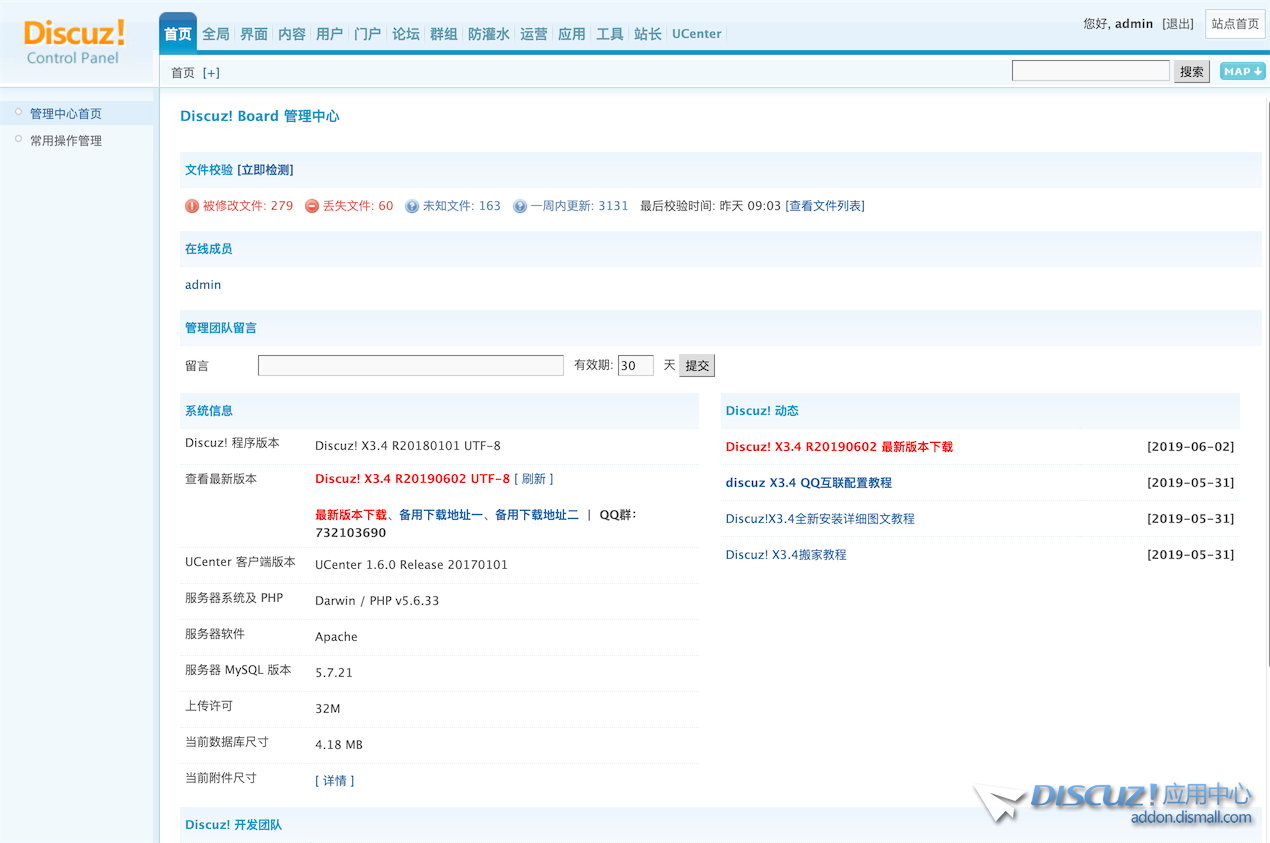Open Discuz! X3.4搬家教程 news

(x=786, y=555)
